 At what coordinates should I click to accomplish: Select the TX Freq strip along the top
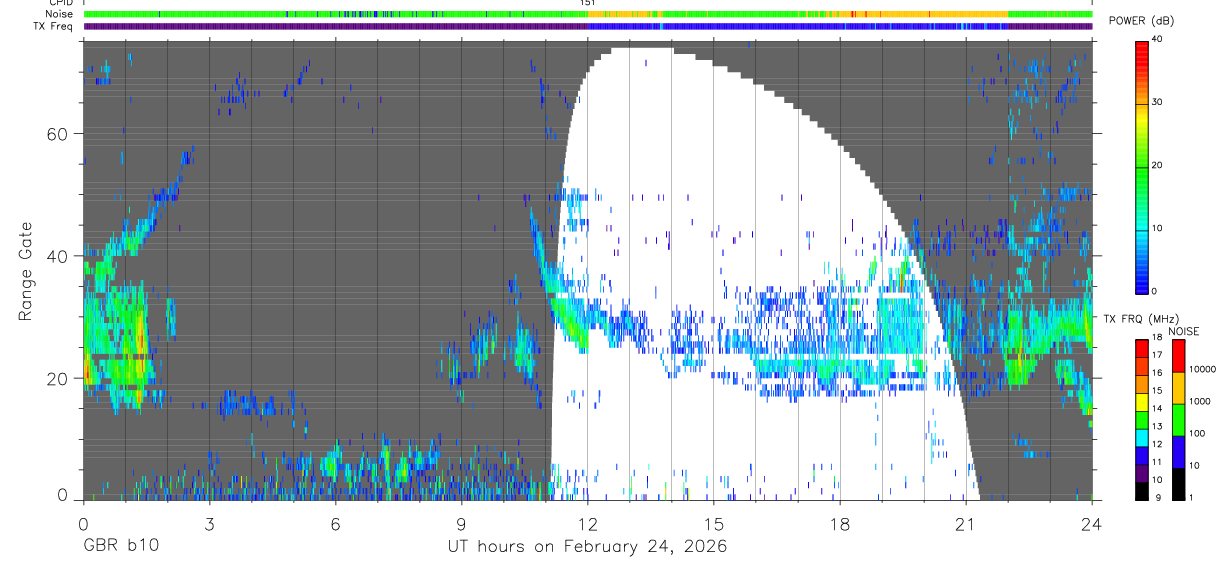(588, 26)
